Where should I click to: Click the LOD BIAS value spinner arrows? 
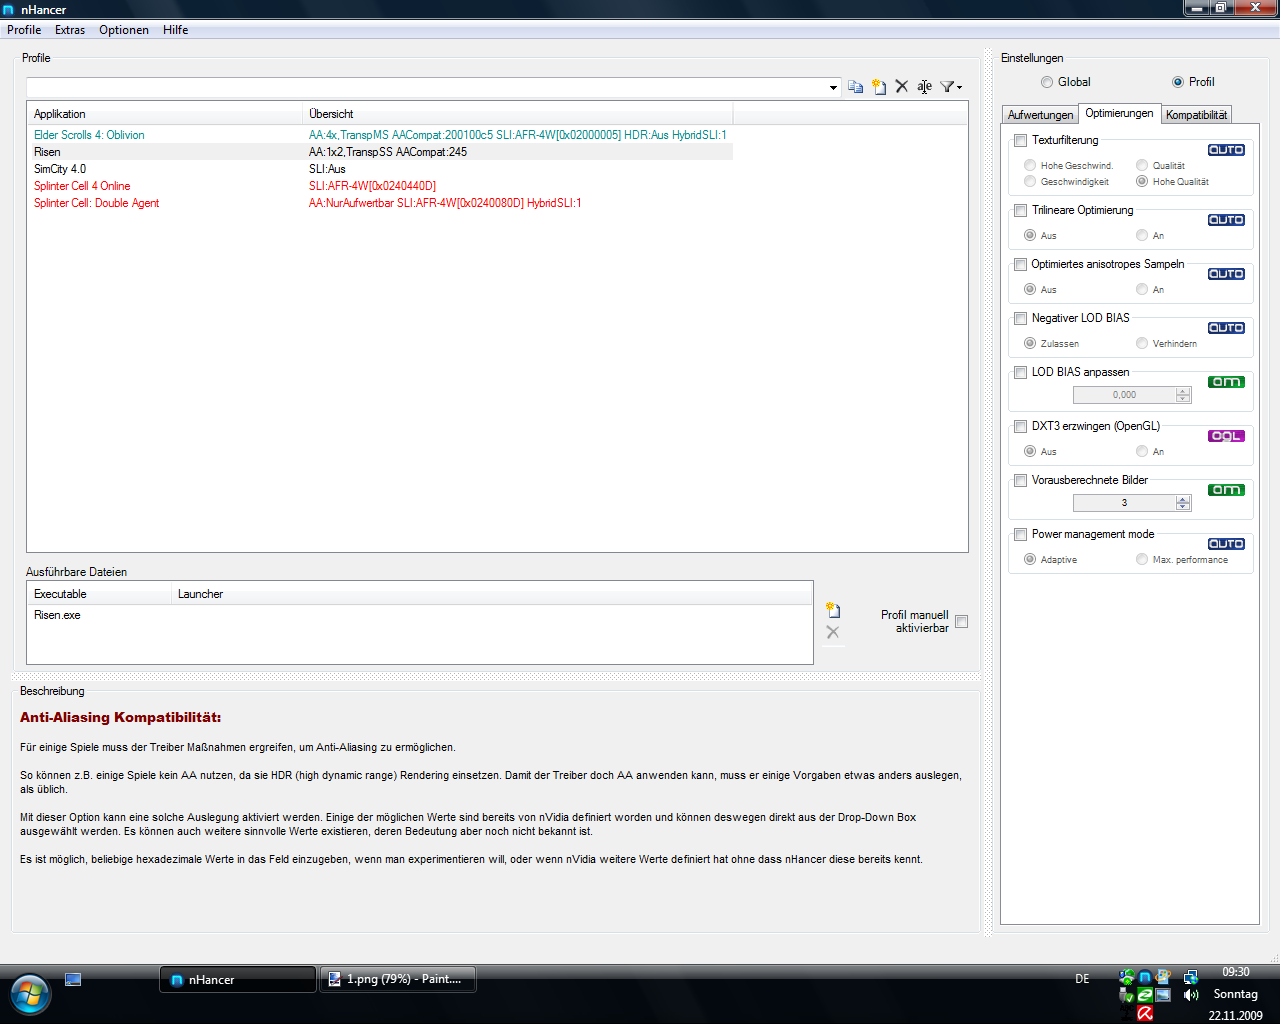[1183, 395]
